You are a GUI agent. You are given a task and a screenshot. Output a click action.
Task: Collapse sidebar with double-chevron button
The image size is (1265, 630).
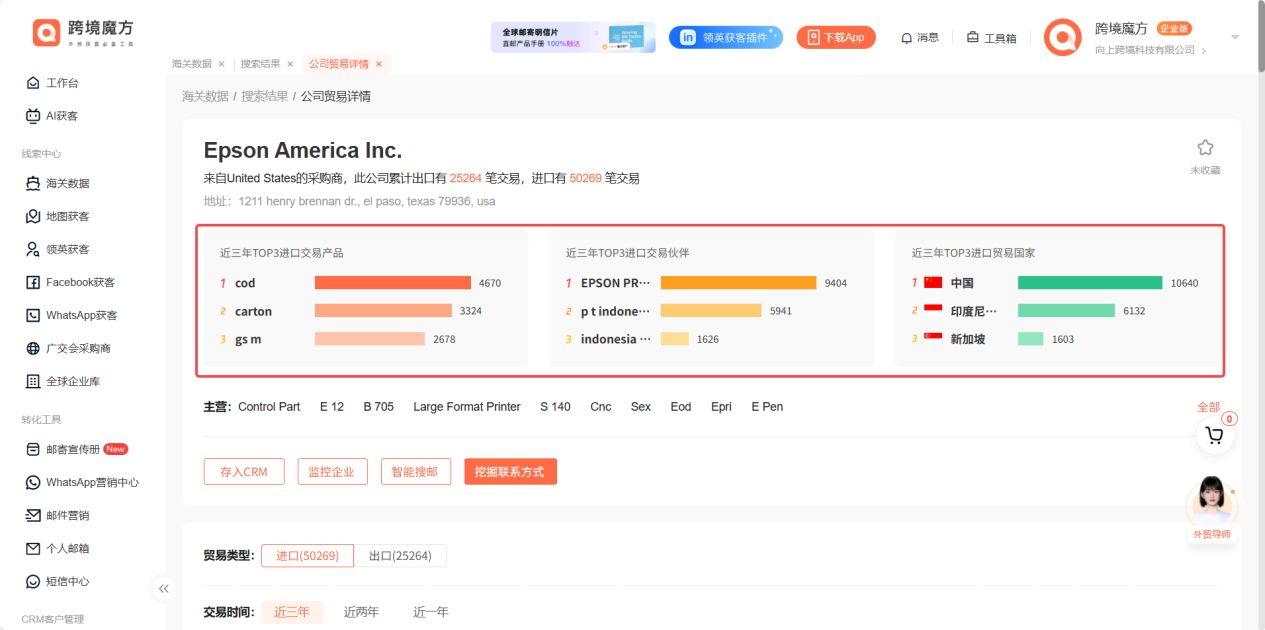(164, 588)
